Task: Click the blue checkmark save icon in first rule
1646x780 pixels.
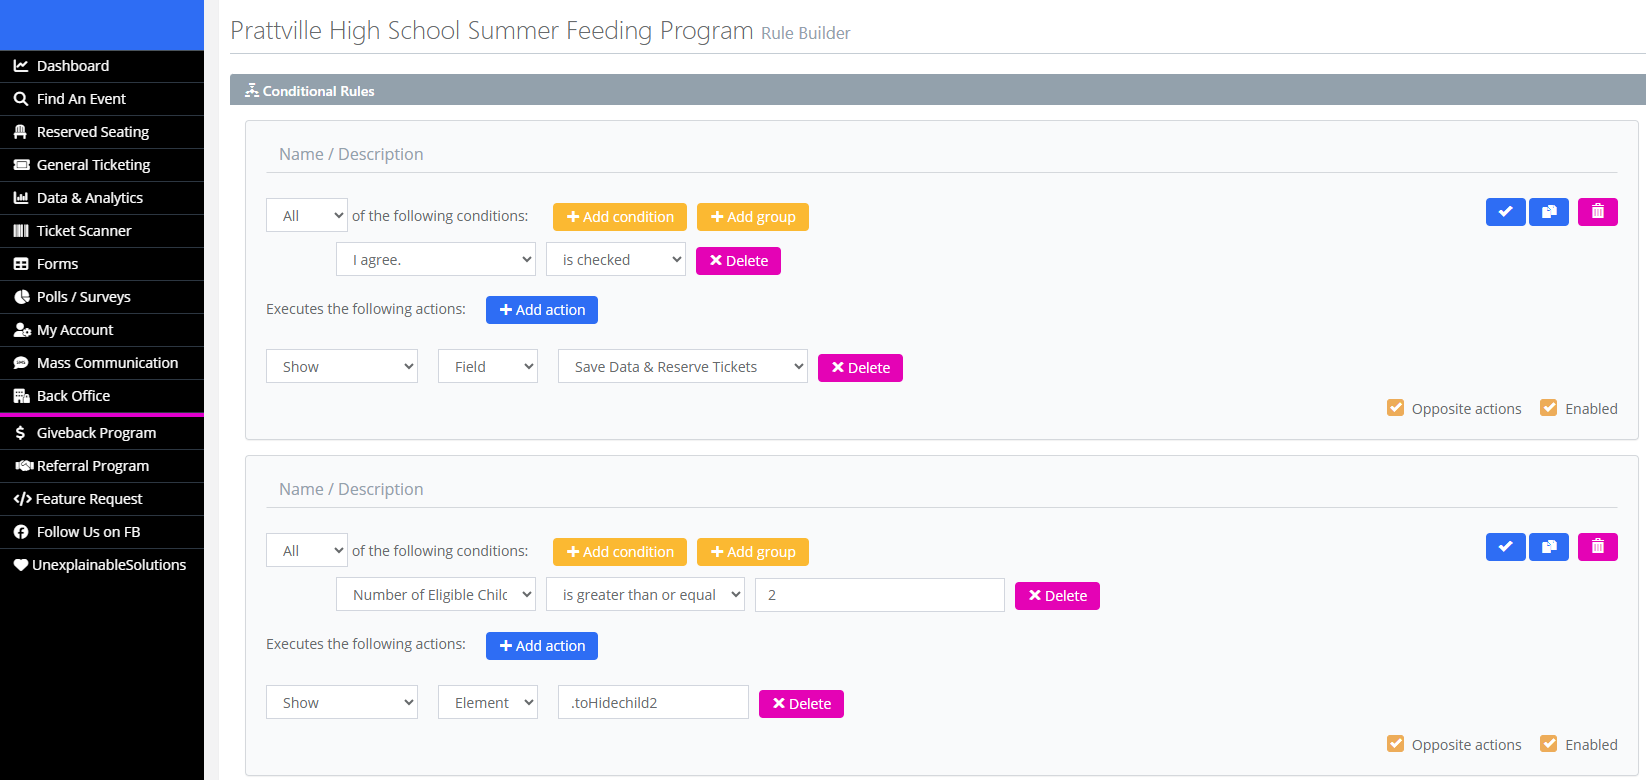Action: pyautogui.click(x=1505, y=212)
